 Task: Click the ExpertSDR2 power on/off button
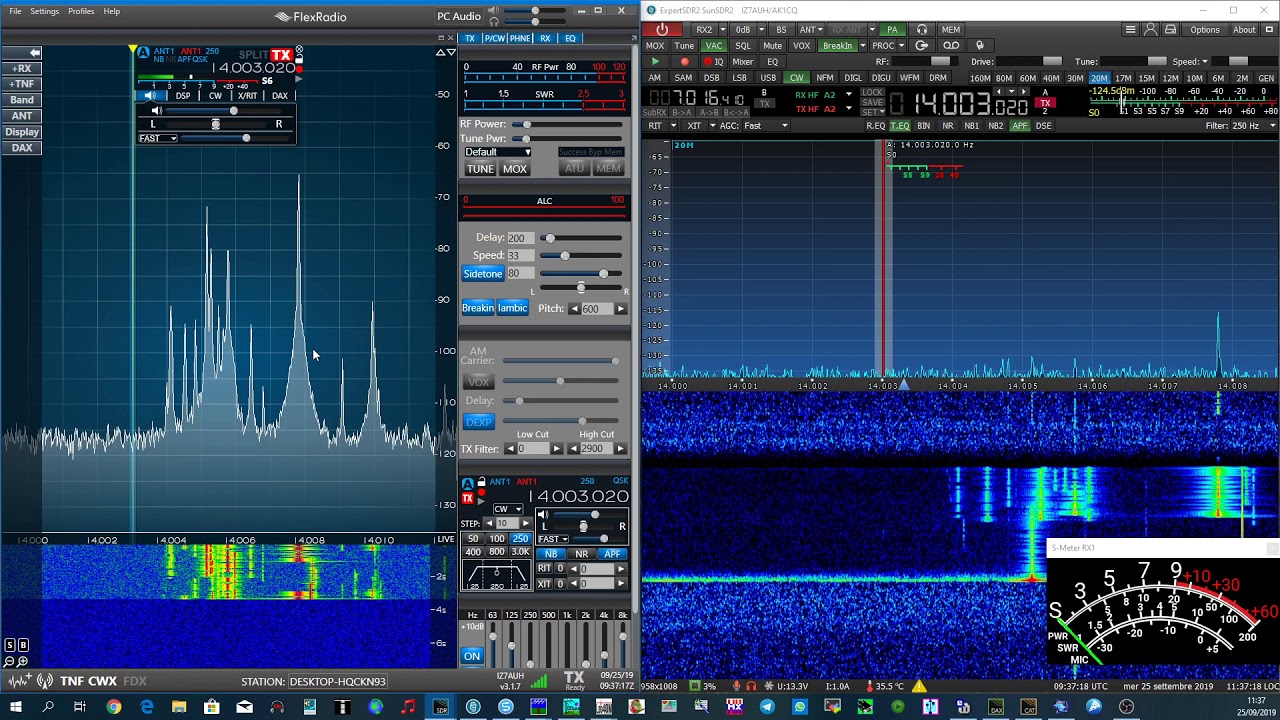[662, 30]
